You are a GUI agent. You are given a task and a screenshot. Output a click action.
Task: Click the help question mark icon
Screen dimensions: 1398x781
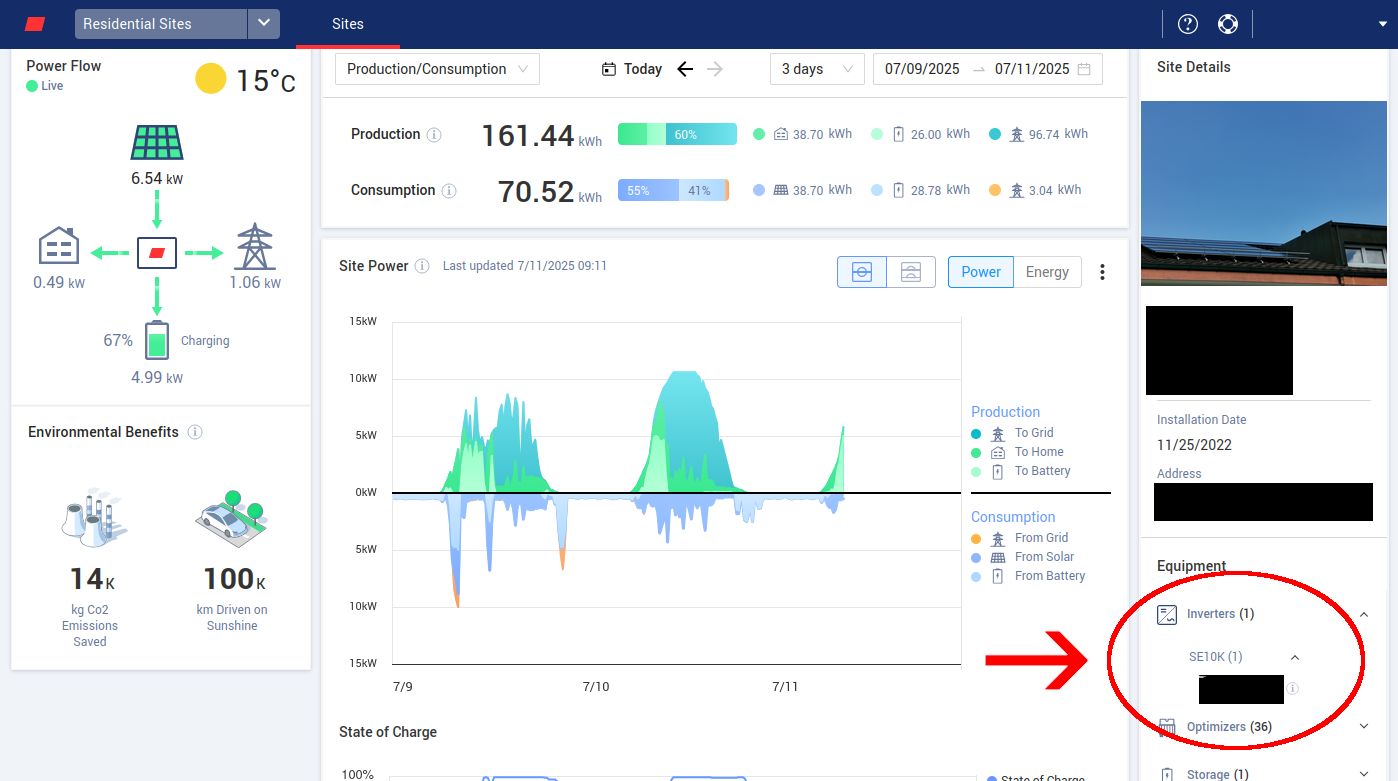[x=1188, y=24]
